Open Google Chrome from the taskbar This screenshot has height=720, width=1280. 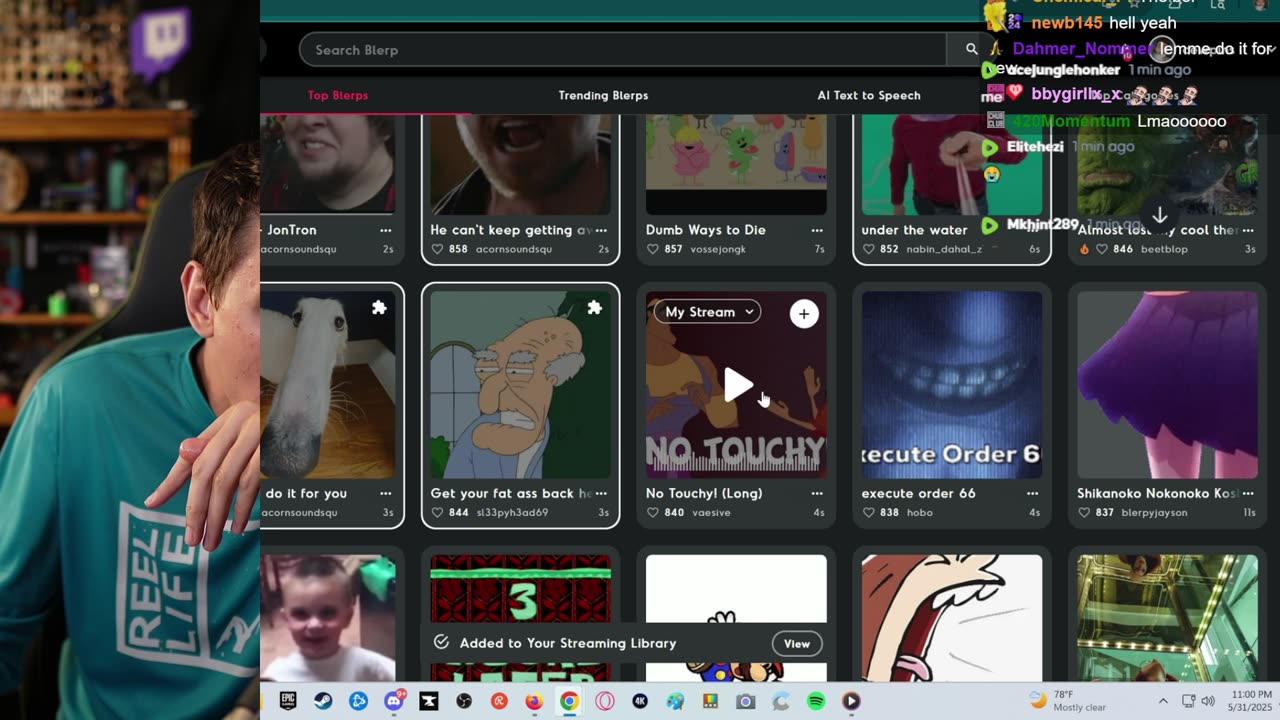click(569, 701)
